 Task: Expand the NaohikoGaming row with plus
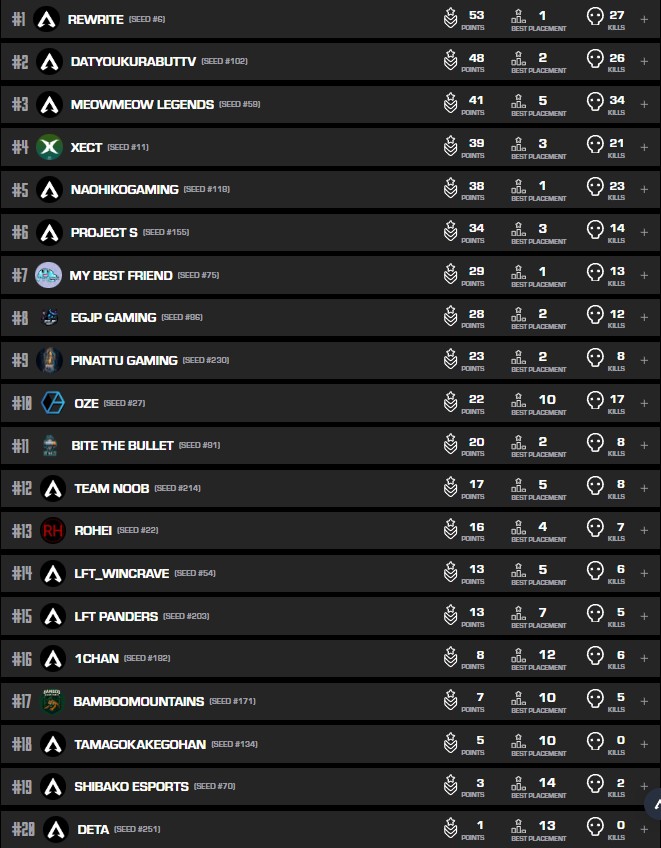(x=644, y=189)
